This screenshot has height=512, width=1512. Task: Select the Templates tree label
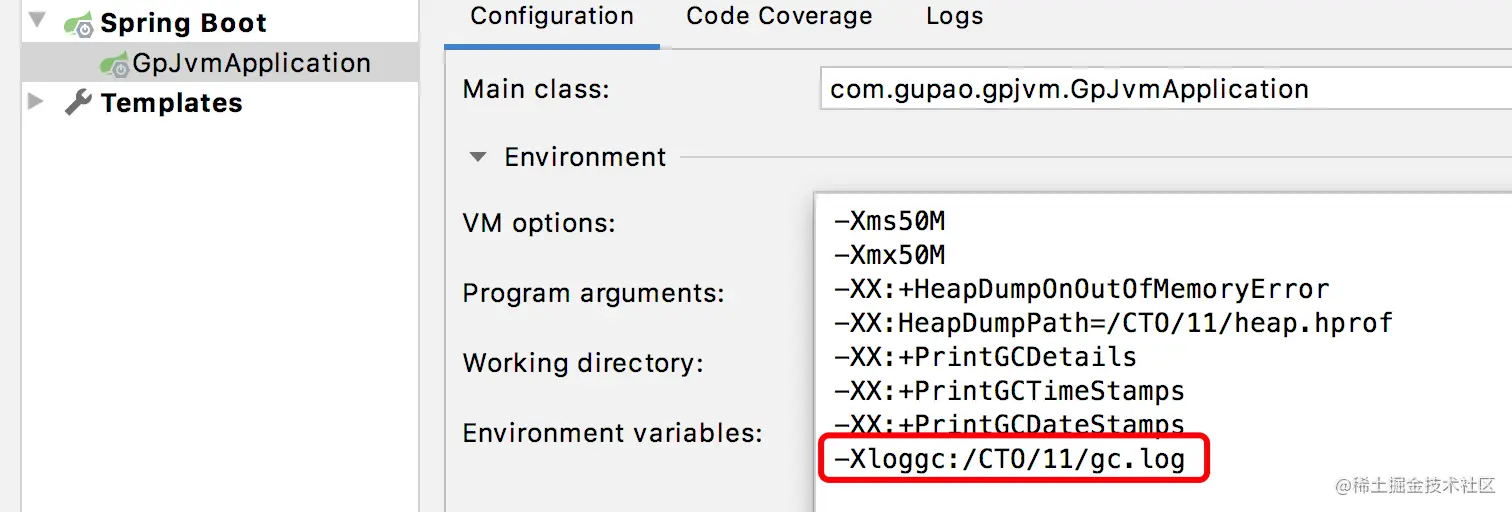171,103
